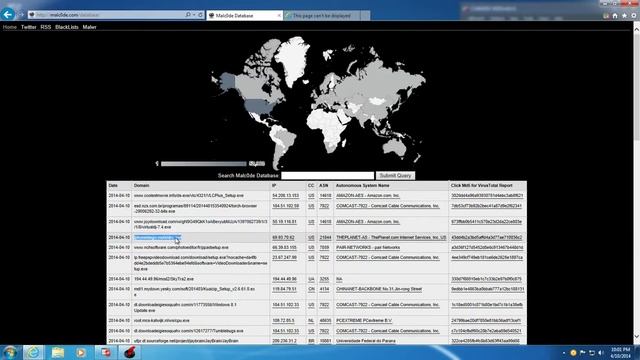Viewport: 640px width, 360px height.
Task: Open a new blank tab
Action: pyautogui.click(x=365, y=16)
